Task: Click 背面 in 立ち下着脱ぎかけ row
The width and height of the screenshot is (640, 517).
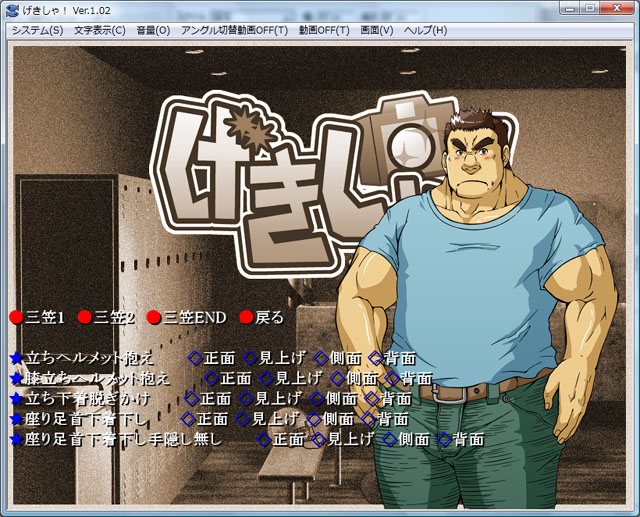Action: (x=388, y=399)
